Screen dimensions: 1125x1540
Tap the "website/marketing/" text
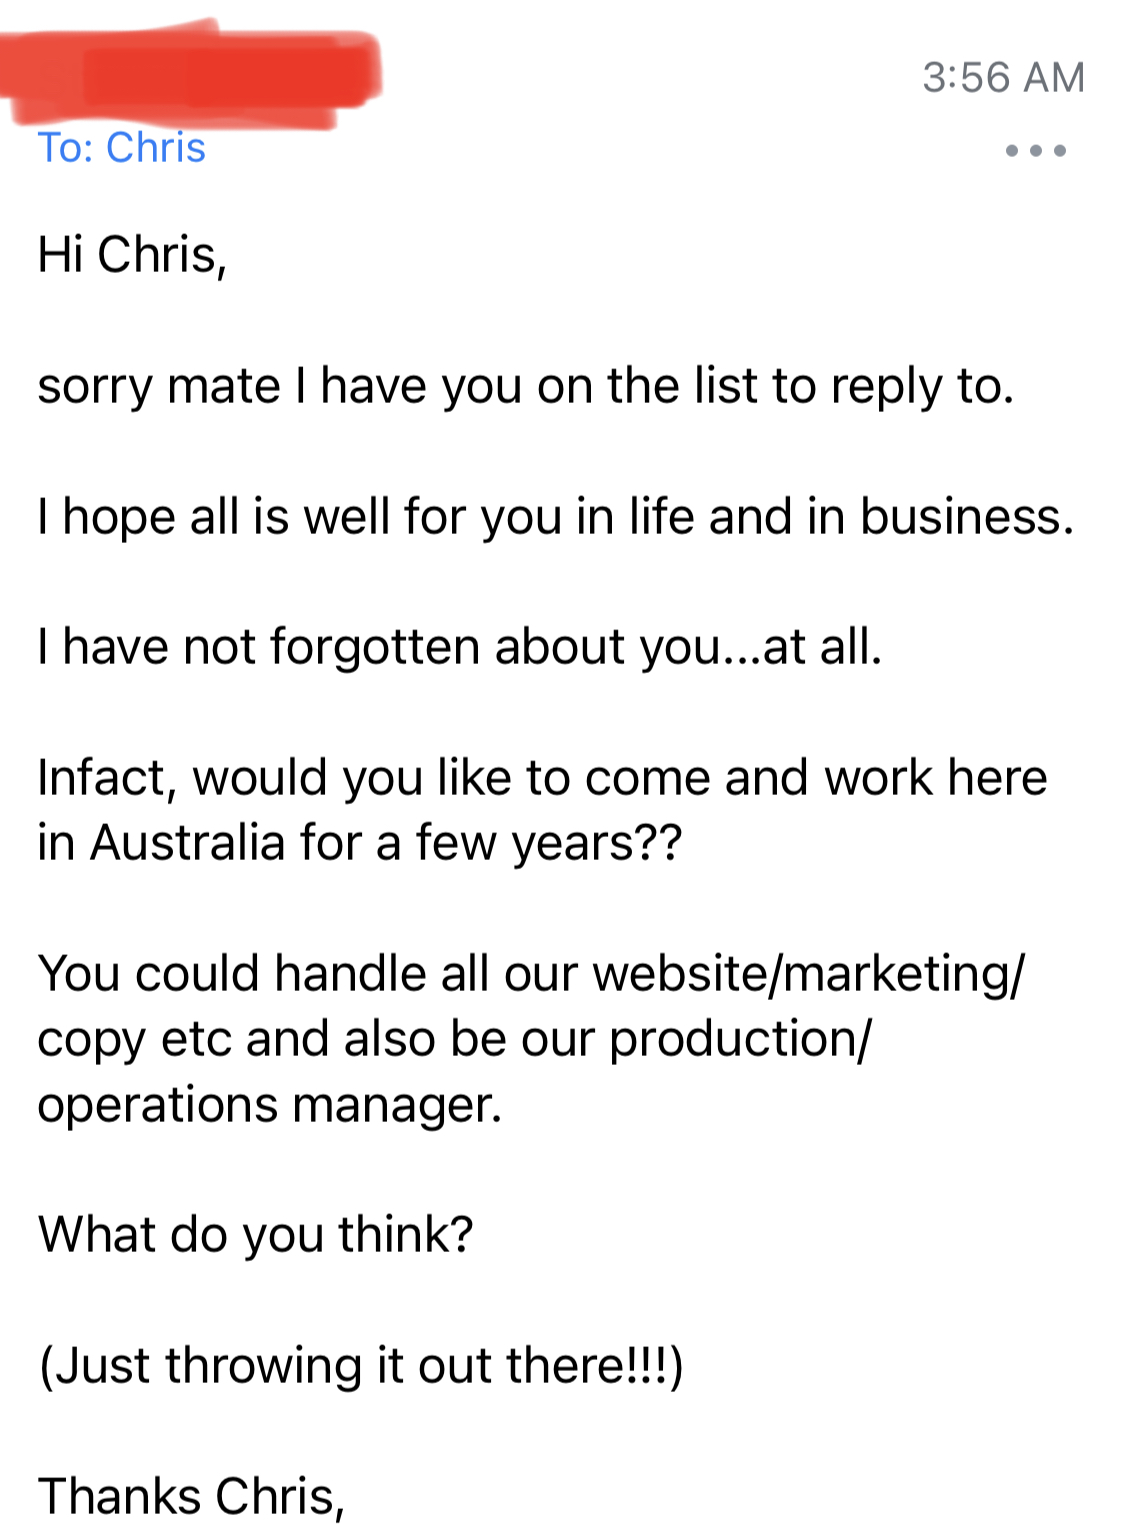pyautogui.click(x=809, y=974)
